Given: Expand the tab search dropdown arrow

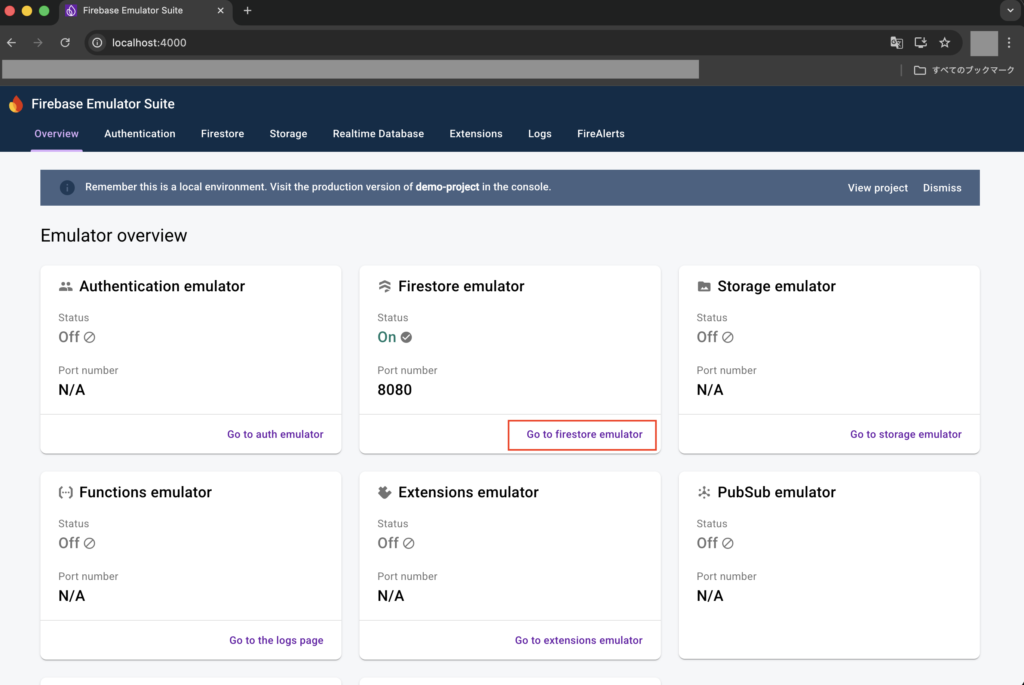Looking at the screenshot, I should [1008, 10].
